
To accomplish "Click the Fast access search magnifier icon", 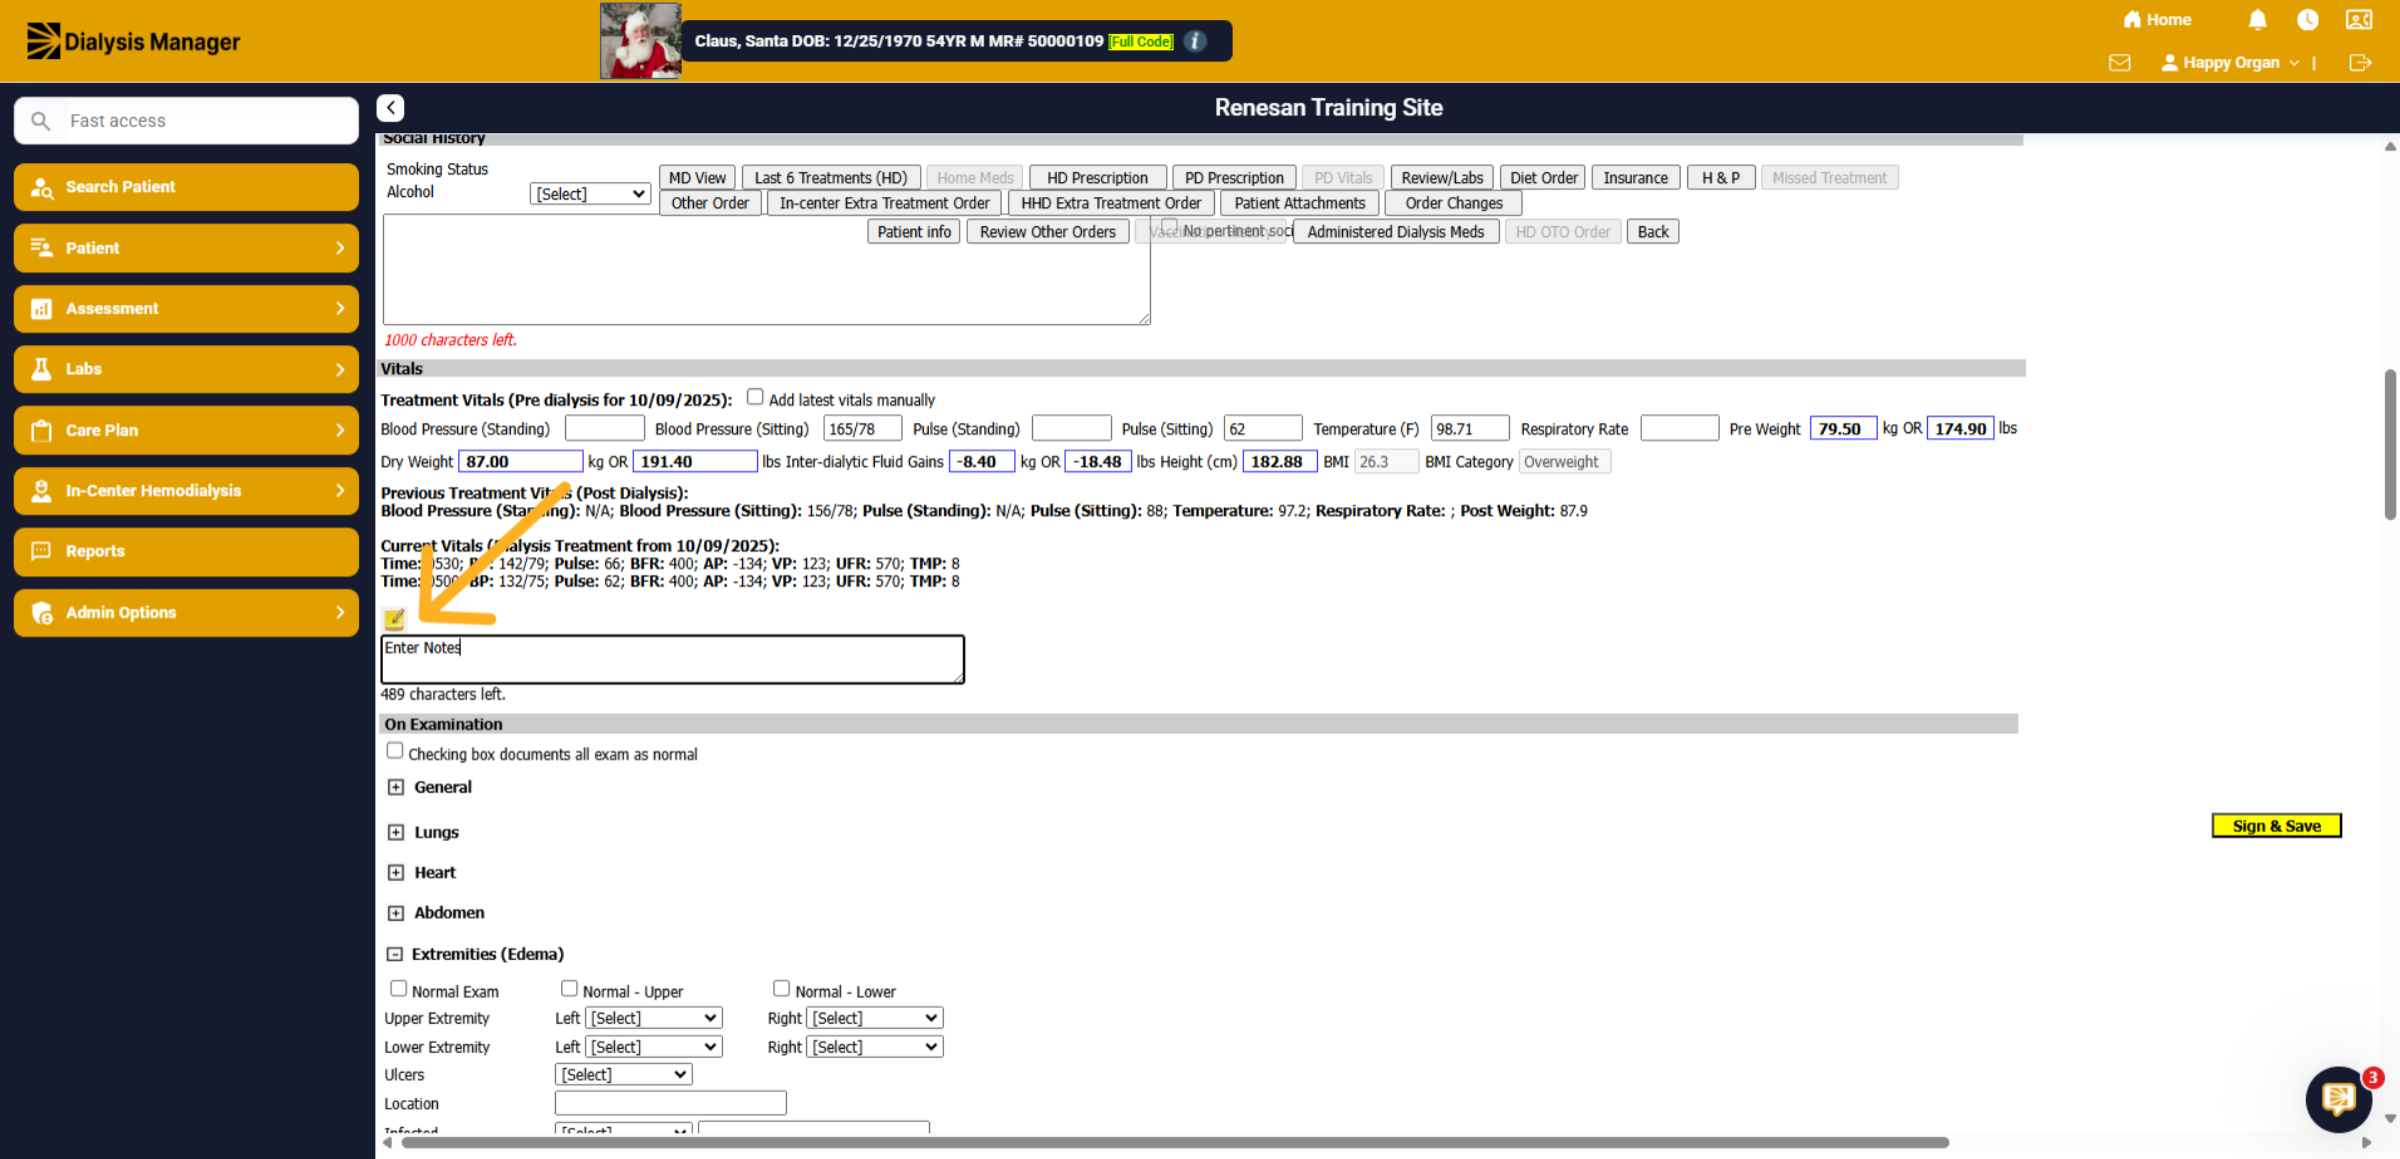I will (41, 121).
